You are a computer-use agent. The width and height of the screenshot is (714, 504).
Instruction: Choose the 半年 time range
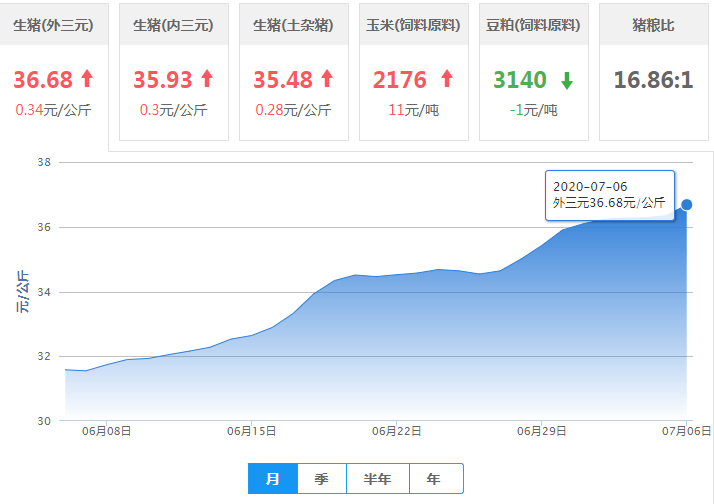coord(378,479)
